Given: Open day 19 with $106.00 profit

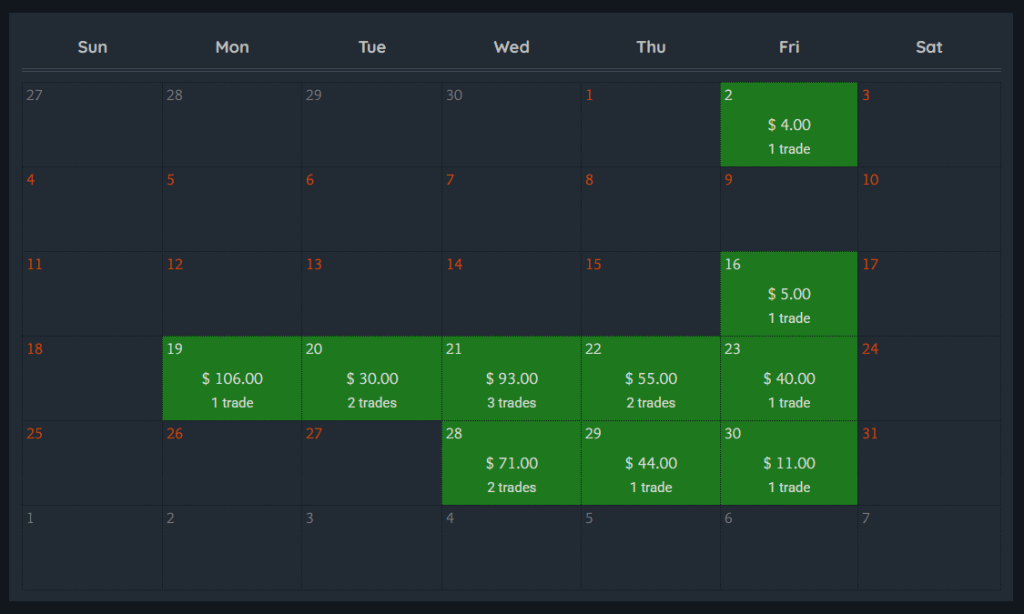Looking at the screenshot, I should [232, 379].
